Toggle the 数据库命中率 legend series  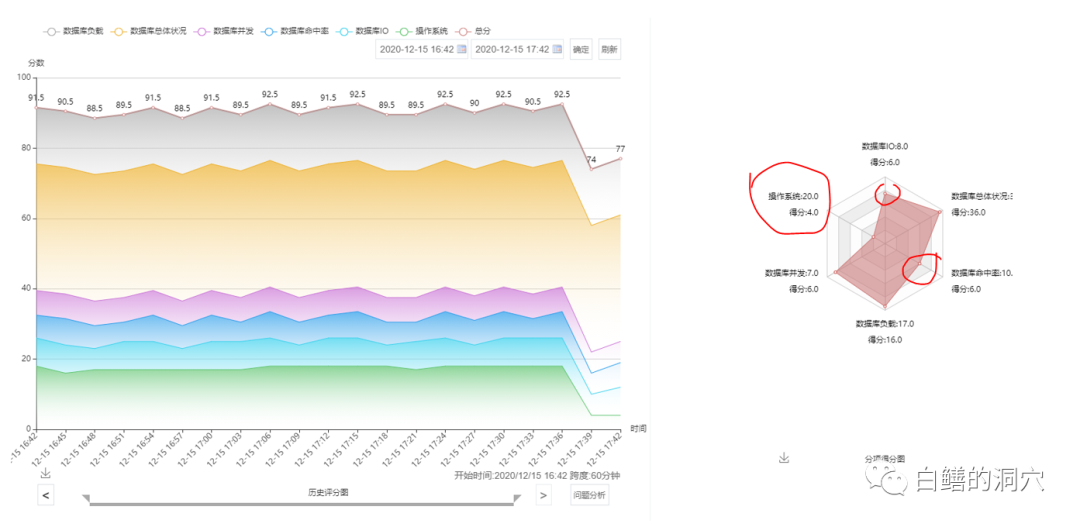pyautogui.click(x=296, y=31)
